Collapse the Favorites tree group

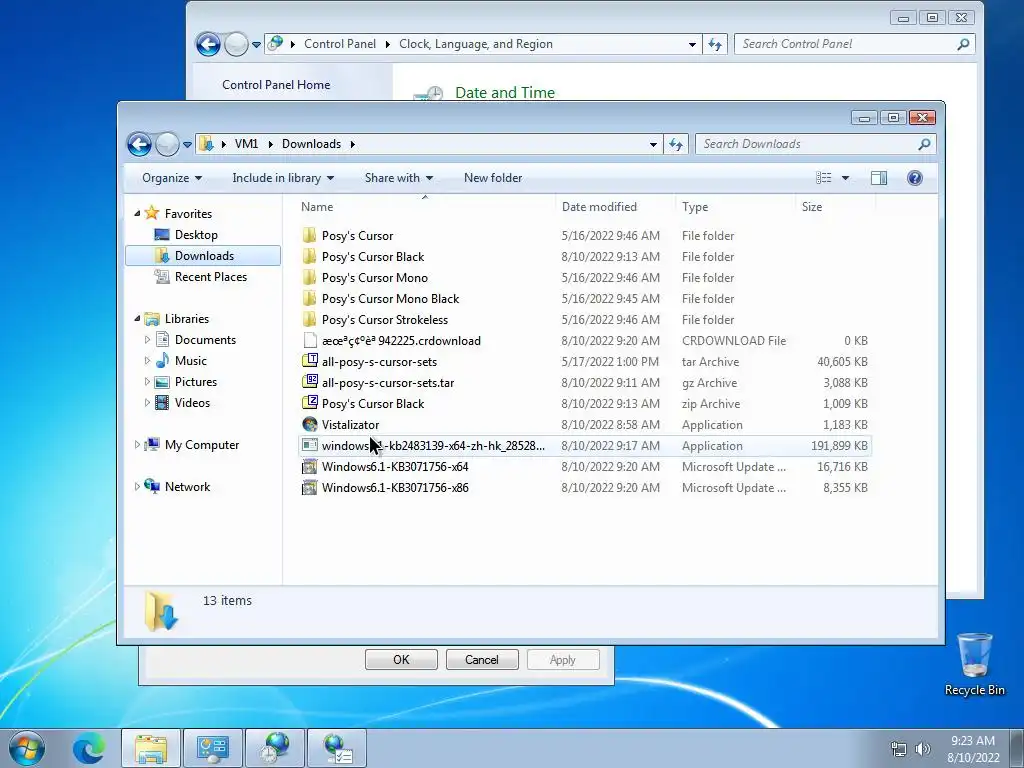137,214
